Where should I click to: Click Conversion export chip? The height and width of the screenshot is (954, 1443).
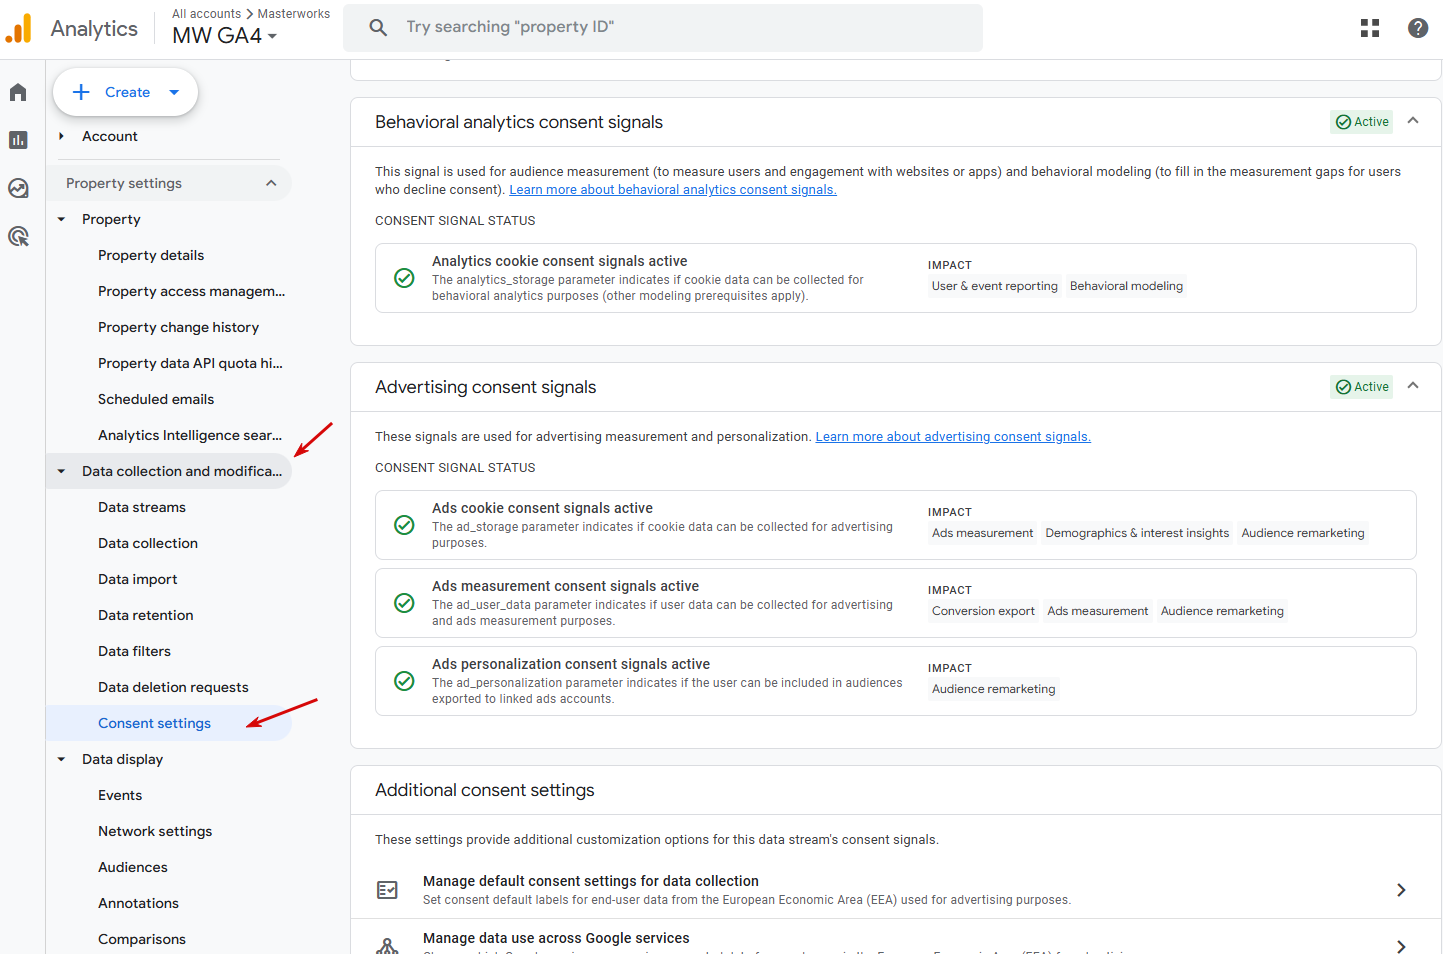tap(983, 611)
